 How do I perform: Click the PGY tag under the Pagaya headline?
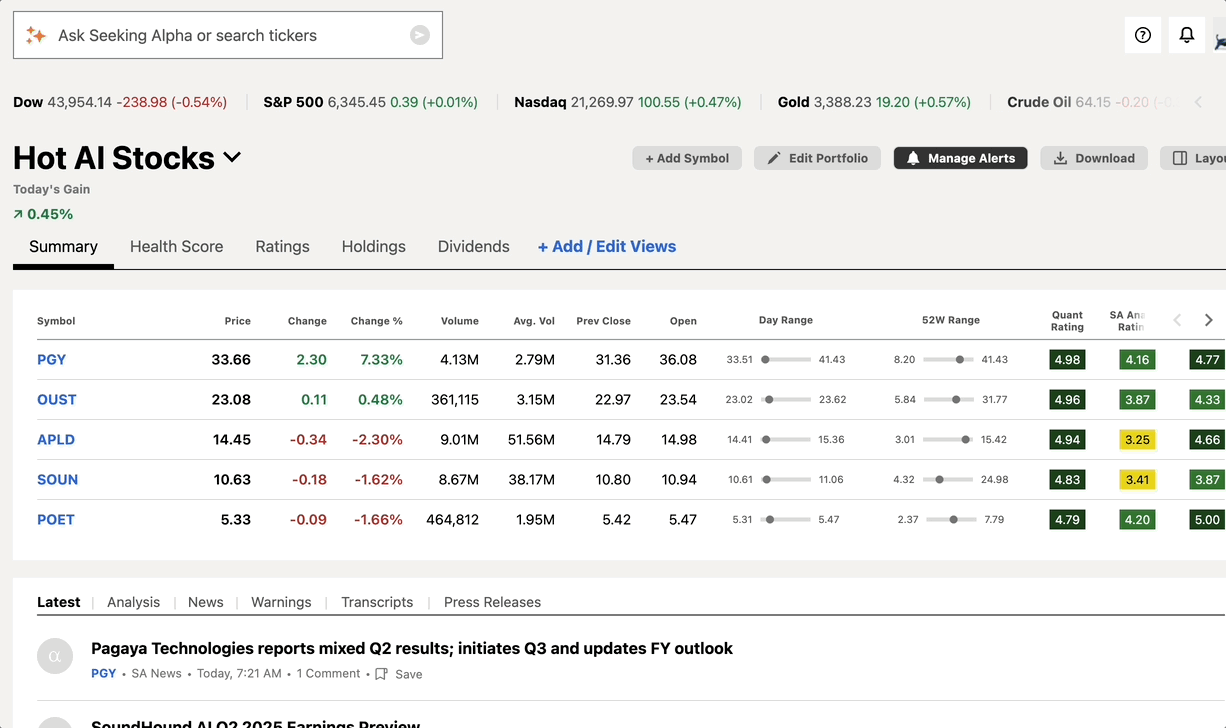[x=104, y=674]
